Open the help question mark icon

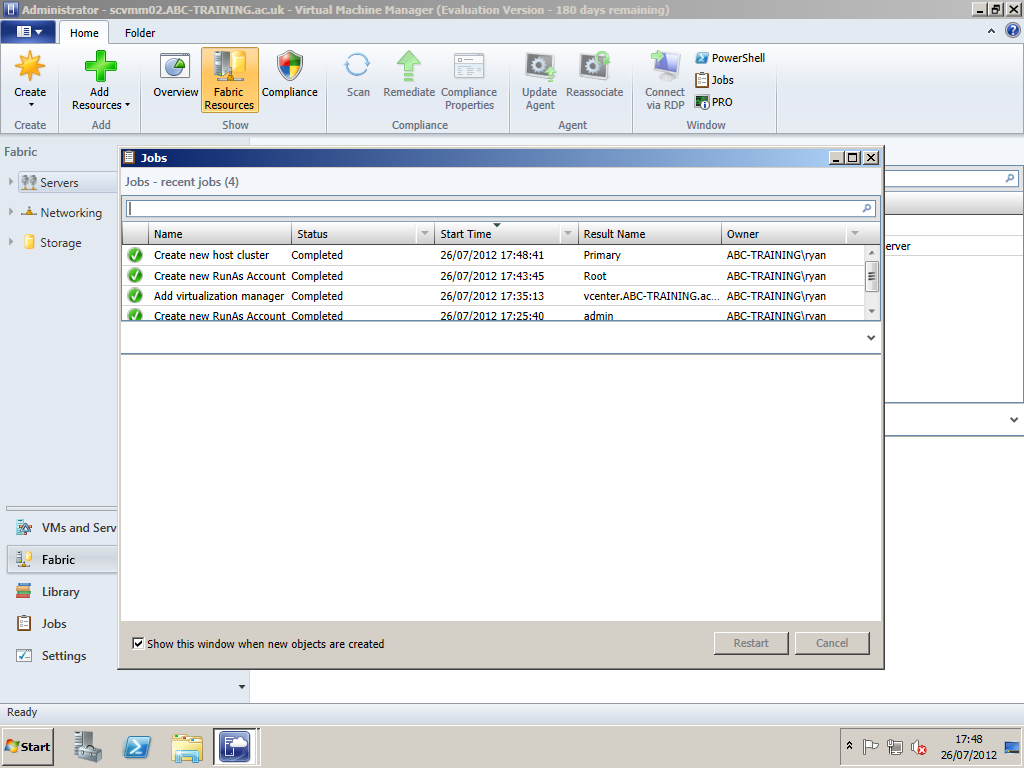click(x=1013, y=31)
